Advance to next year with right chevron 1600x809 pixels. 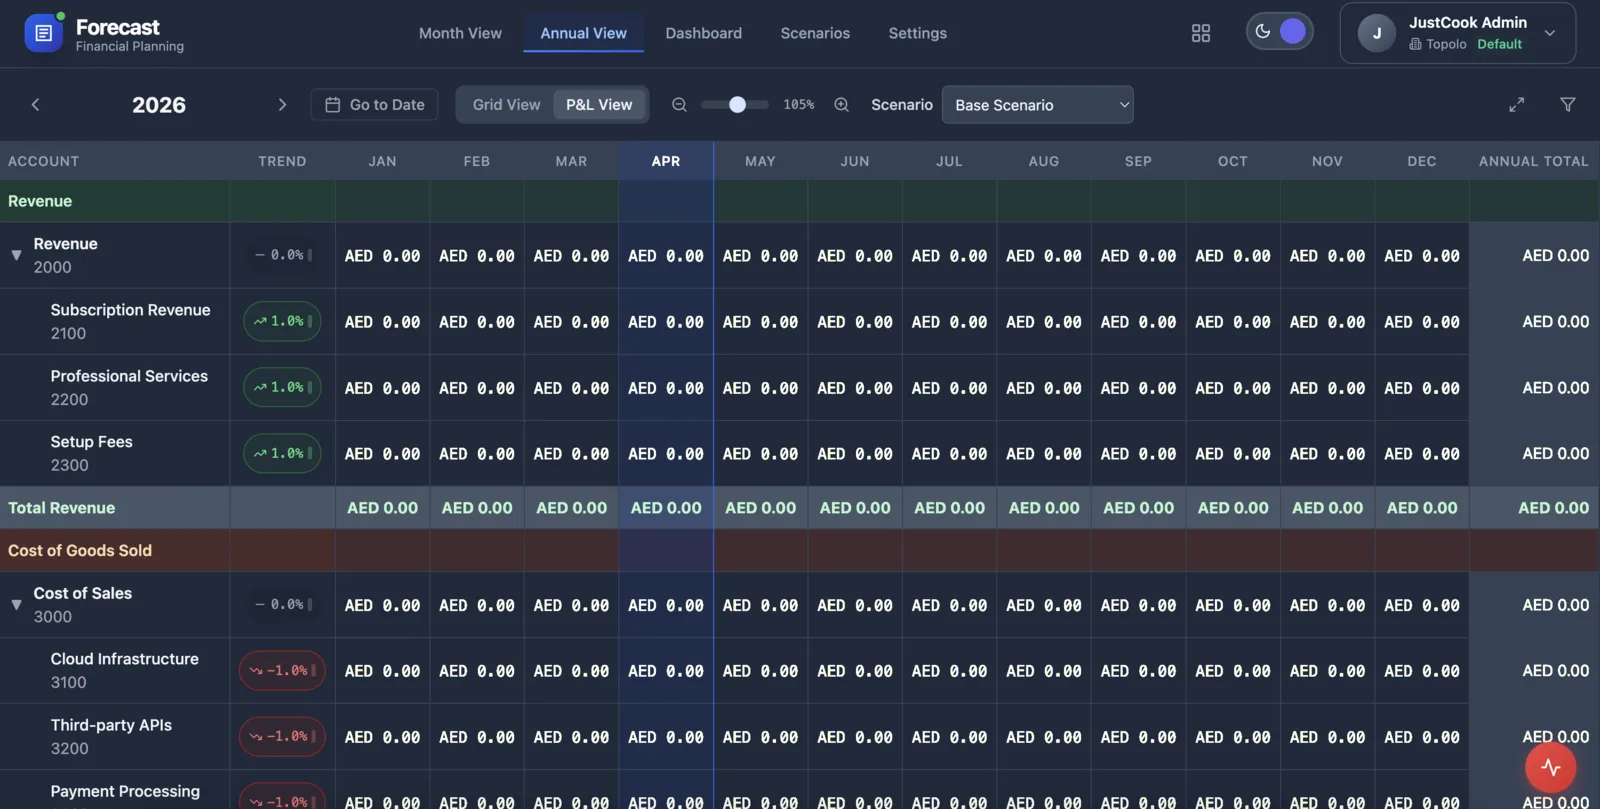coord(282,105)
